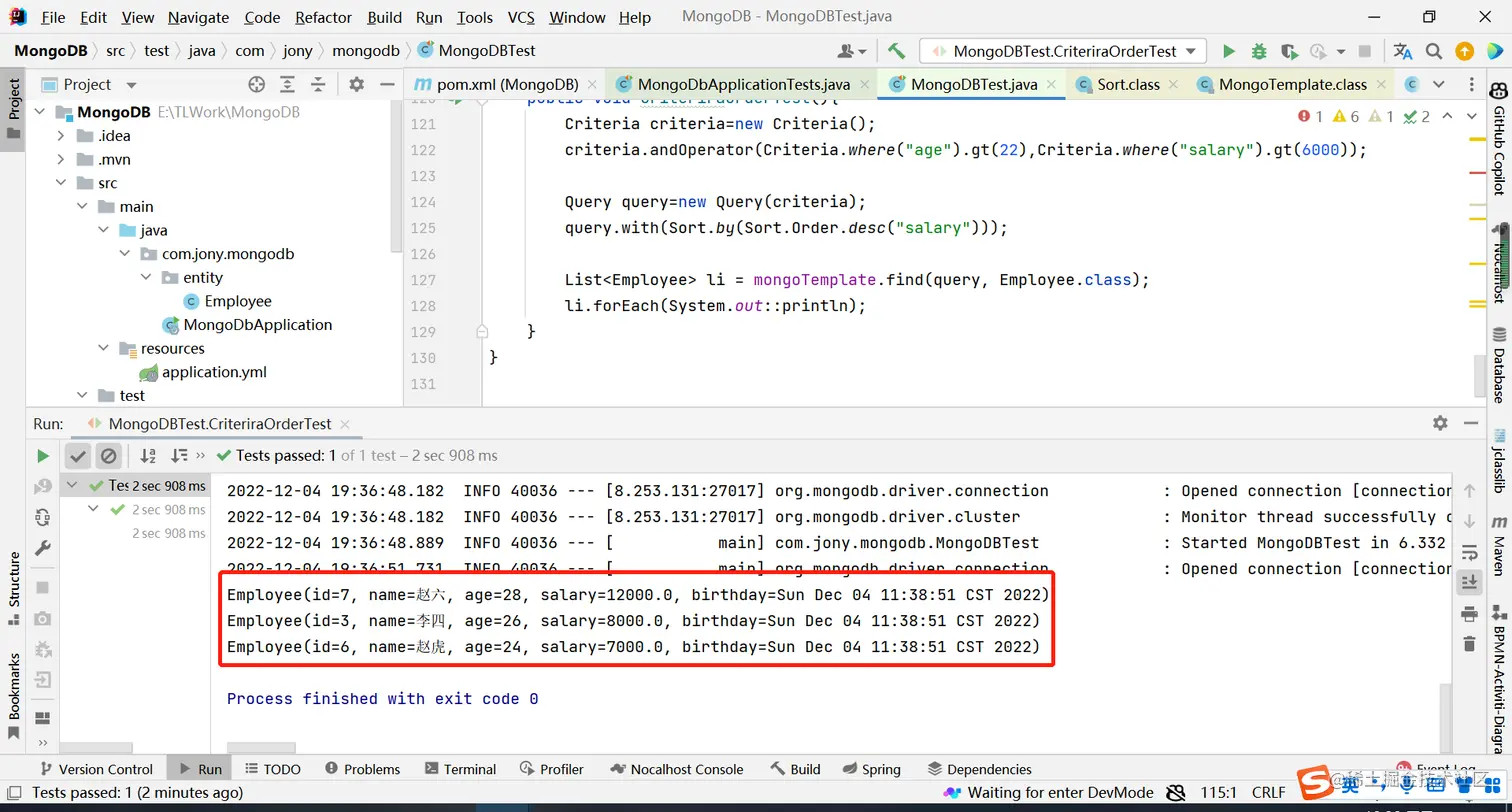Hide the Run panel with minus icon

1473,423
